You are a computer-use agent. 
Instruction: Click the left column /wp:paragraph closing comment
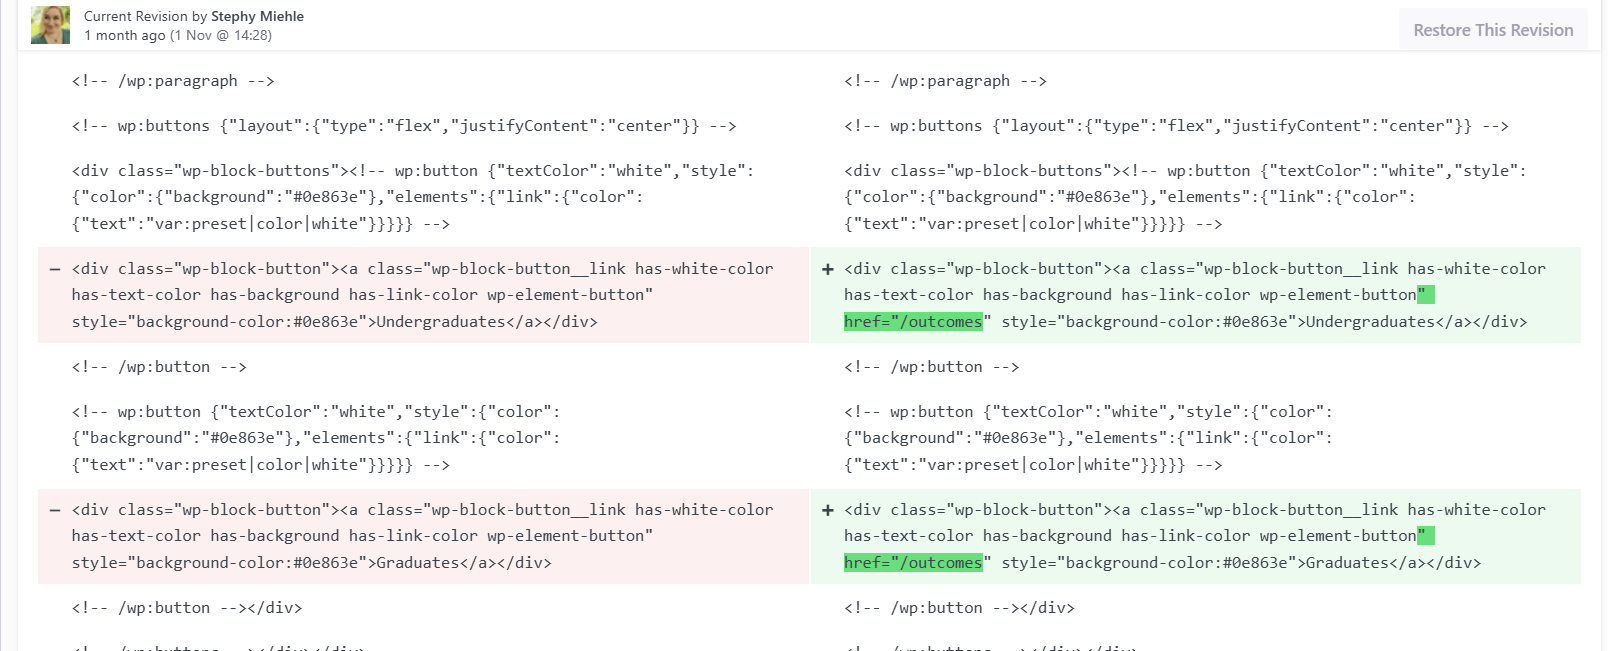click(x=173, y=81)
